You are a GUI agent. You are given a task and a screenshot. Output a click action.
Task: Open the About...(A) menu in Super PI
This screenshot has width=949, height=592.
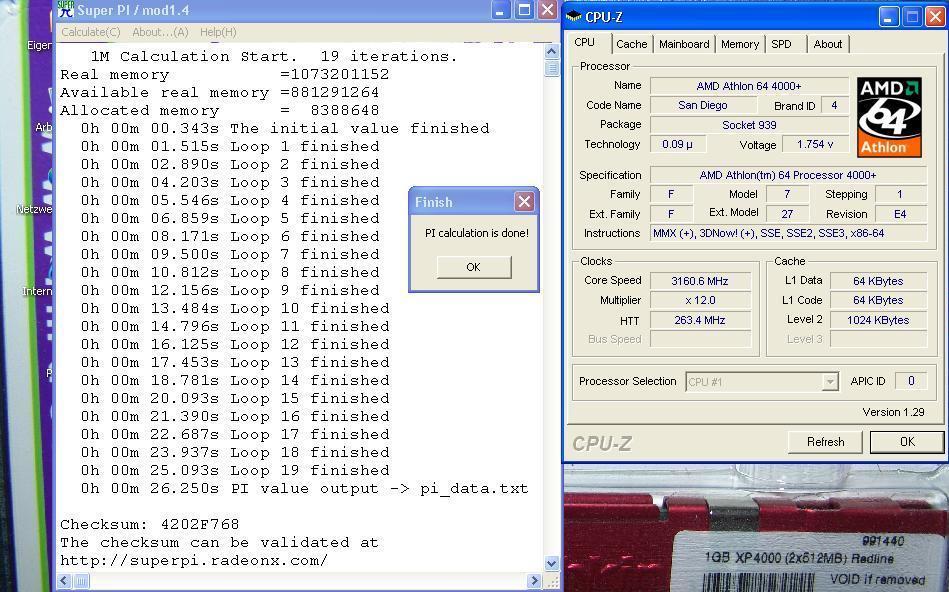point(160,32)
